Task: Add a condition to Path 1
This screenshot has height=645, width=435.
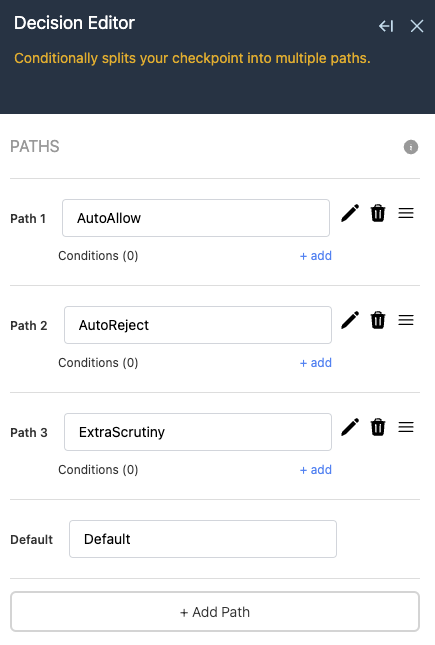Action: click(x=316, y=256)
